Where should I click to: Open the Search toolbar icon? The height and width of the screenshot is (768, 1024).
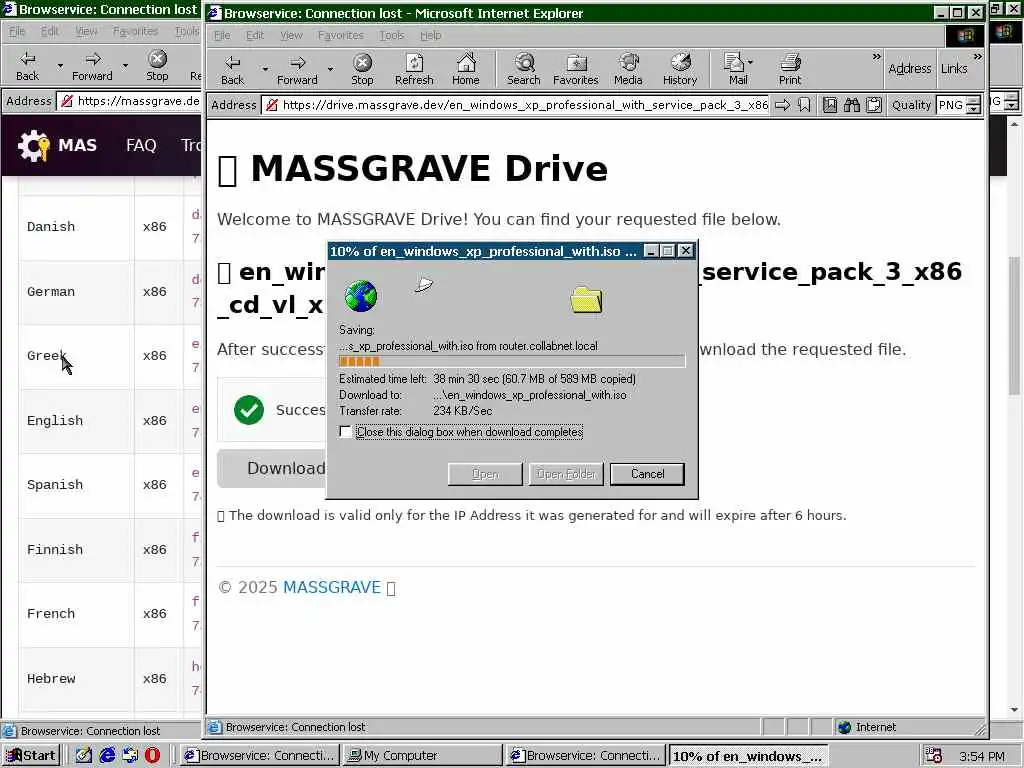click(x=524, y=69)
